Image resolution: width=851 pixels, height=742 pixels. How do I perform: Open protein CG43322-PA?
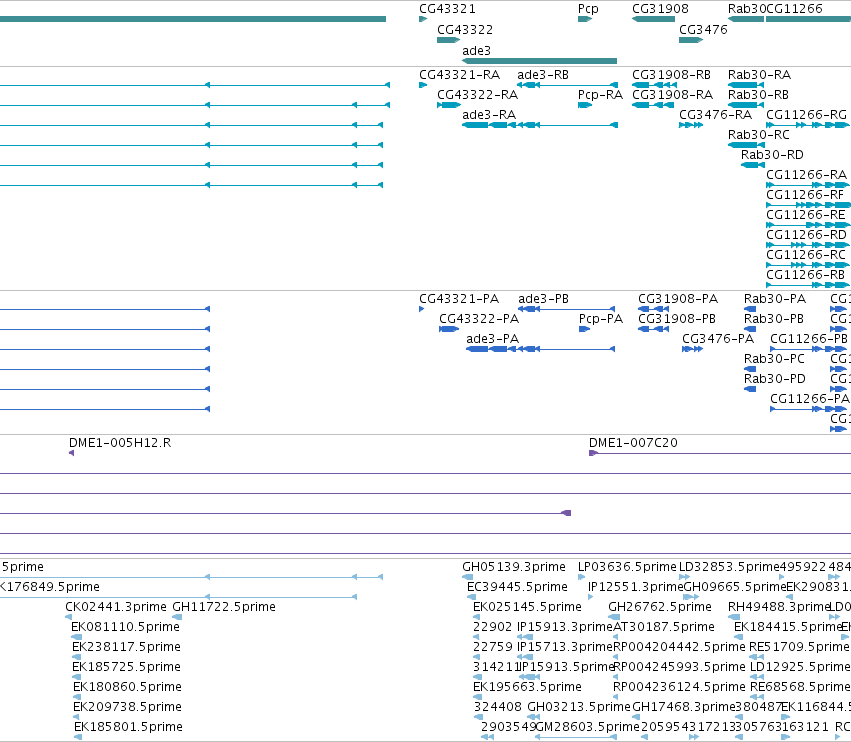click(479, 319)
